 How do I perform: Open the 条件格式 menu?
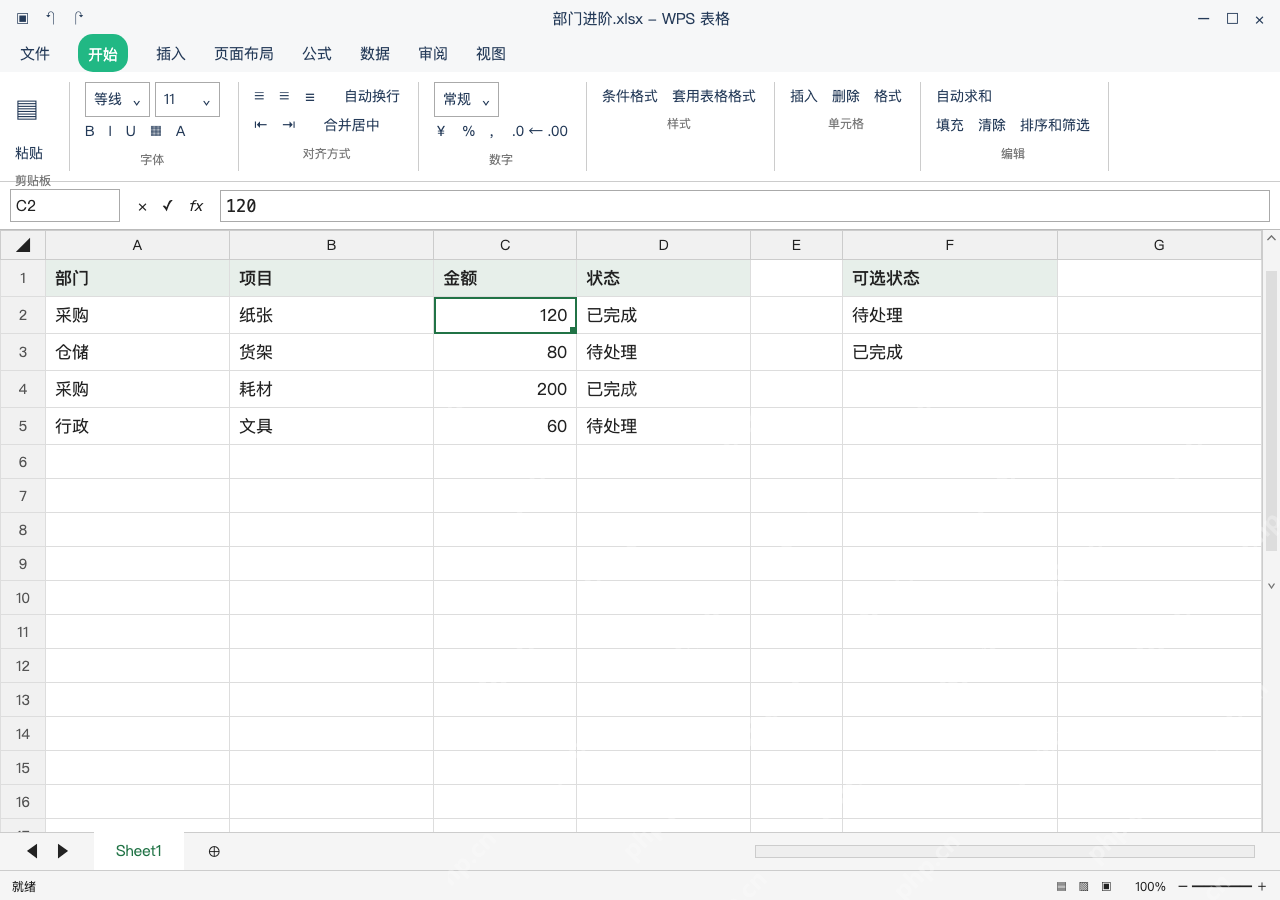[630, 96]
